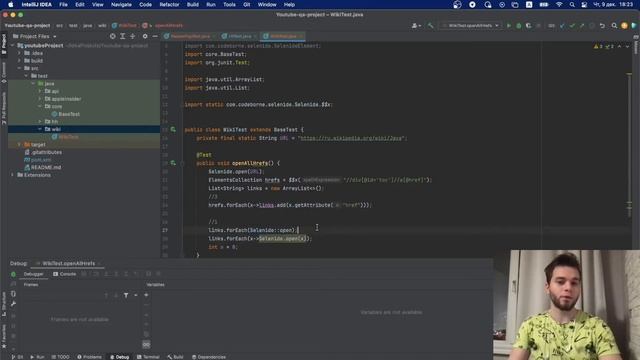Click run gutter icon beside openAllHrefs method
The image size is (640, 360).
173,163
